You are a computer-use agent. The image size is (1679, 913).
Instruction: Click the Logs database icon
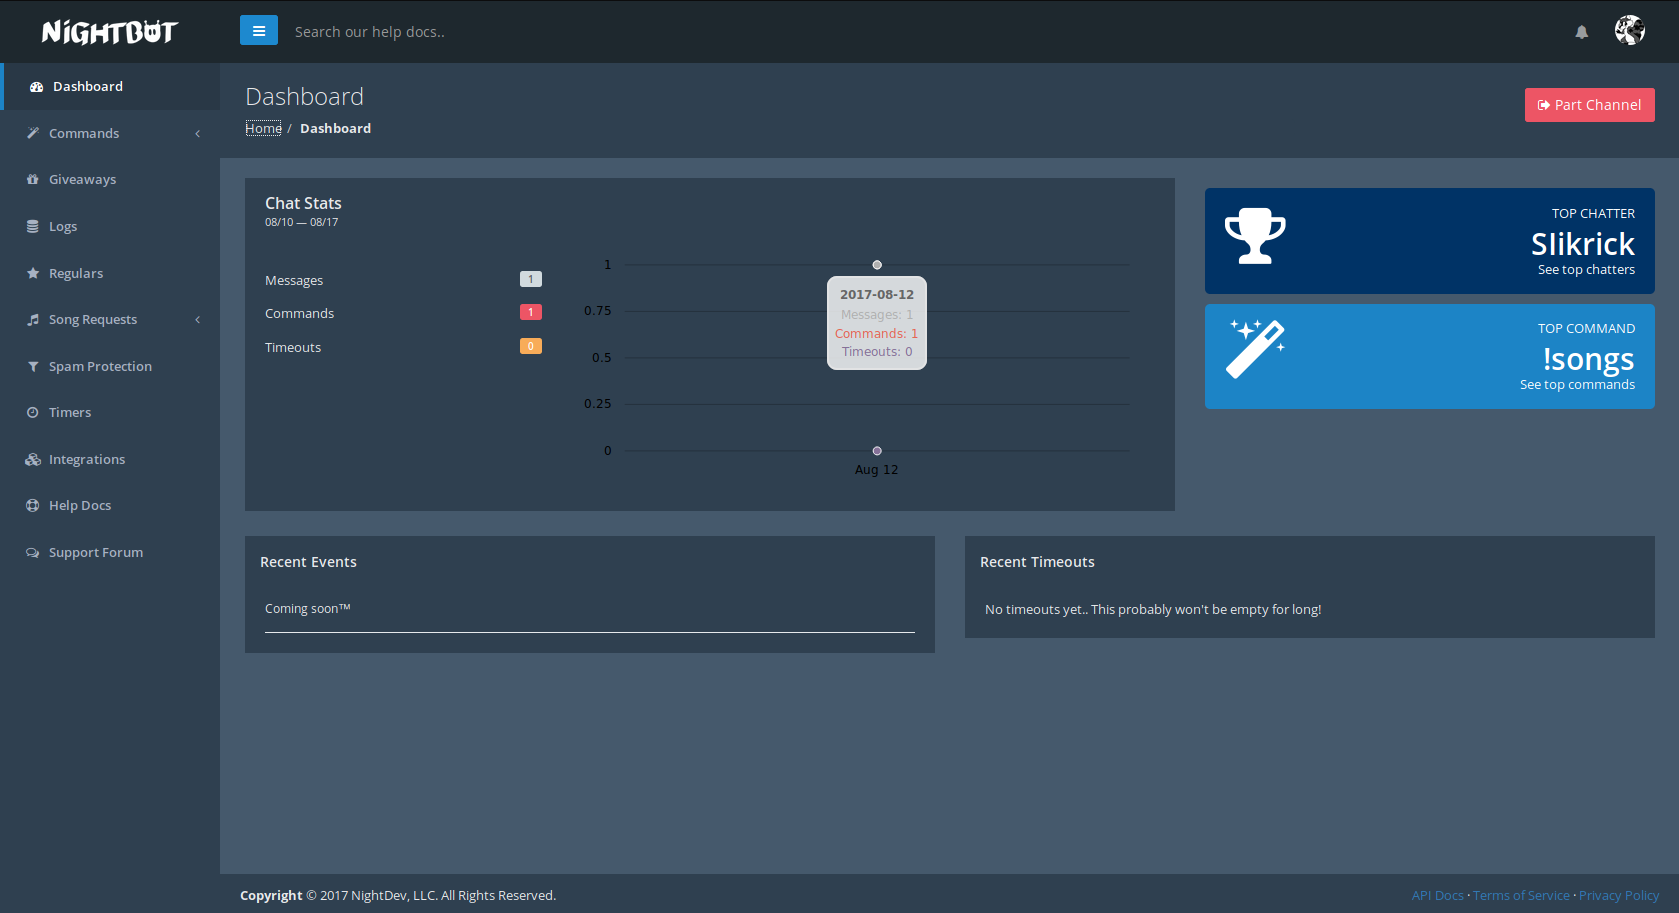tap(33, 226)
